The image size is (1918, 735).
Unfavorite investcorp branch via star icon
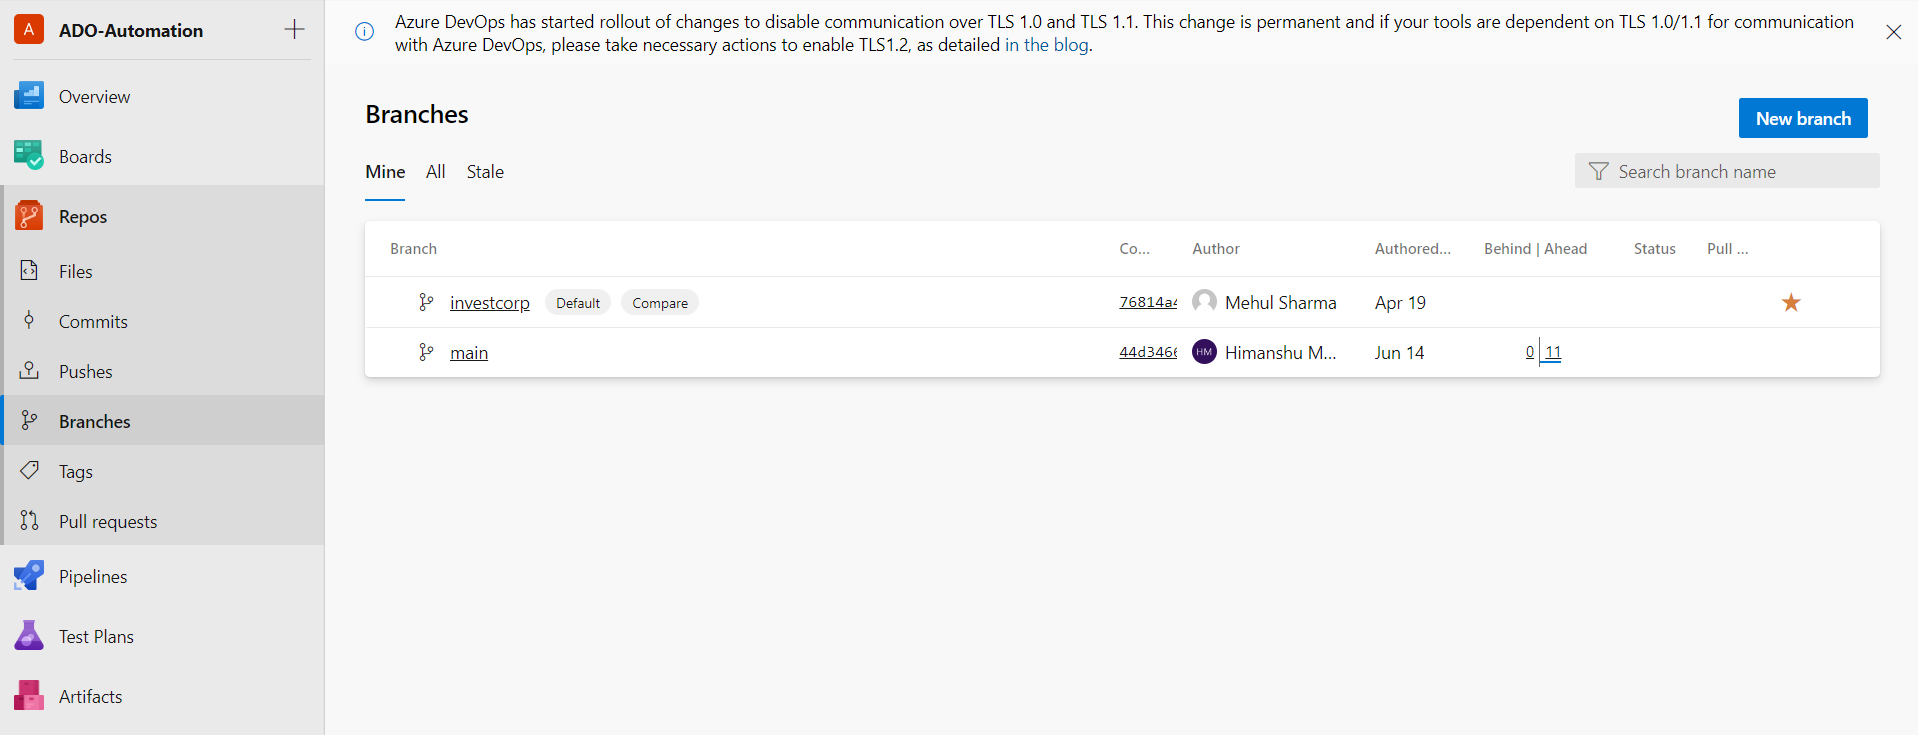(1791, 302)
